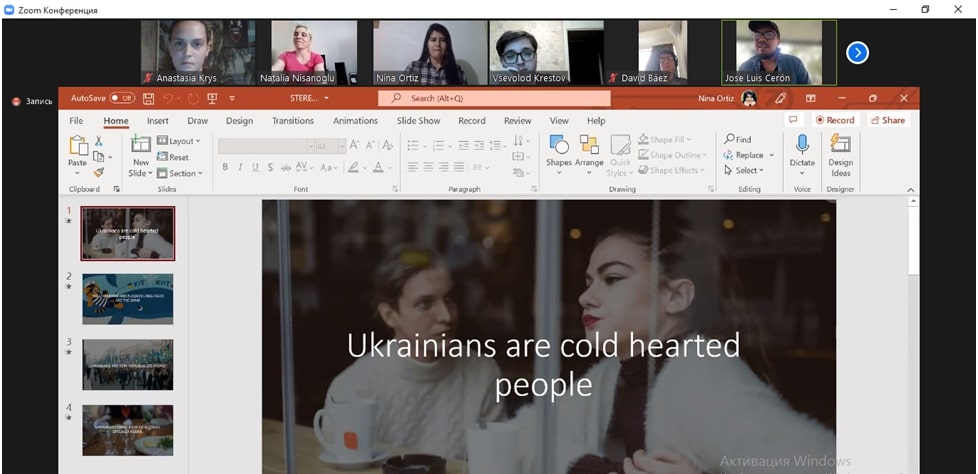This screenshot has width=978, height=474.
Task: Click the Arrange icon
Action: [x=589, y=145]
